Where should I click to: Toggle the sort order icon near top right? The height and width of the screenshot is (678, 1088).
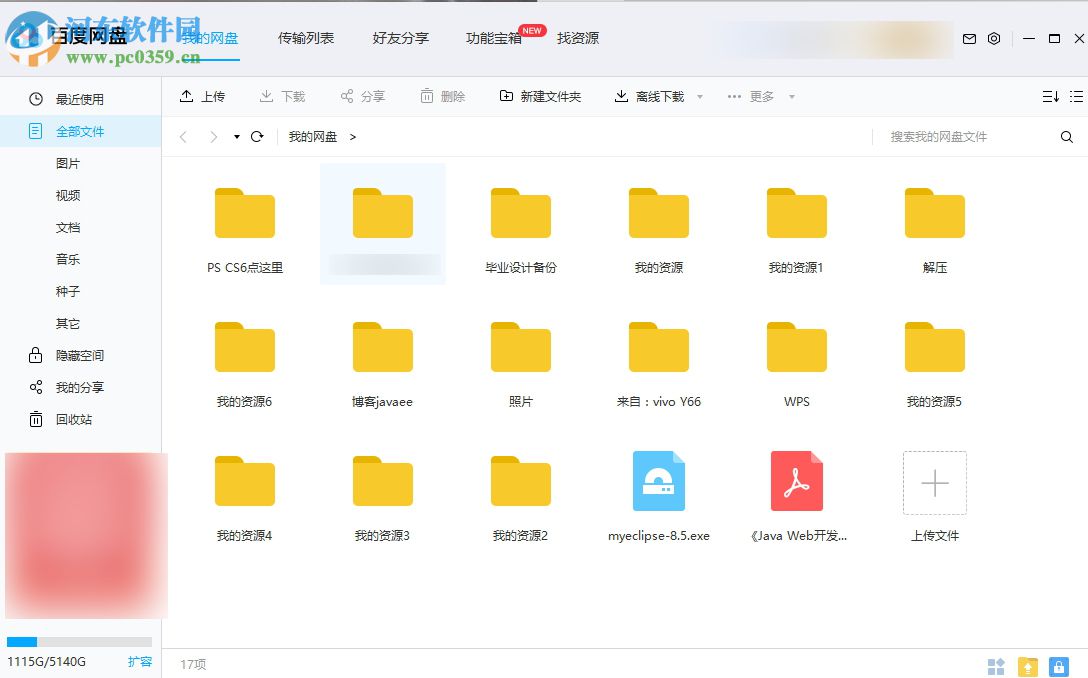pos(1048,96)
